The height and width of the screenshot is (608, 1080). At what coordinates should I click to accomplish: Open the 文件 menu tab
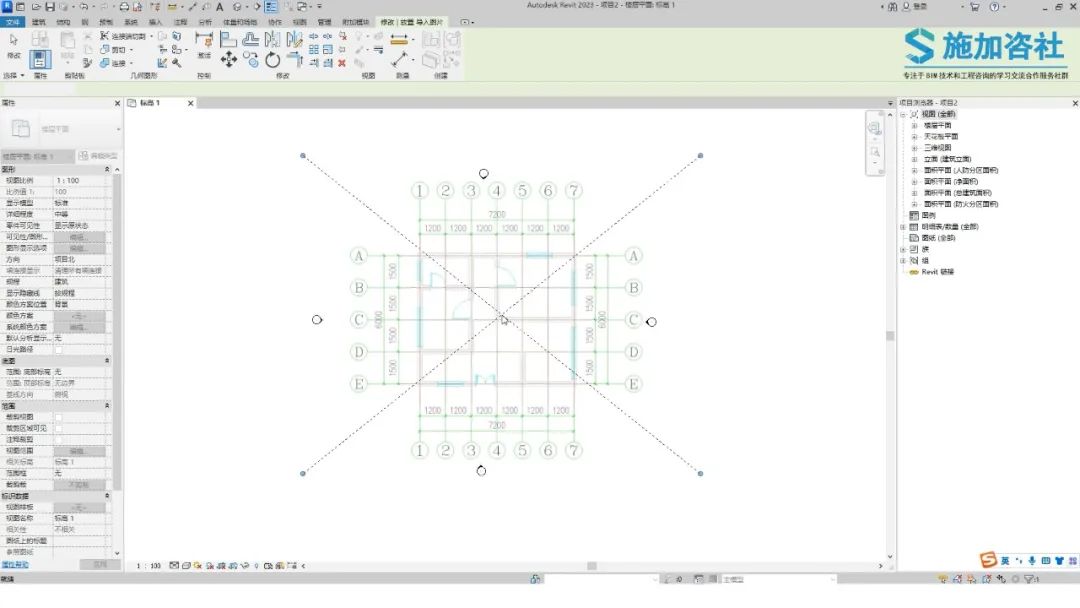12,22
